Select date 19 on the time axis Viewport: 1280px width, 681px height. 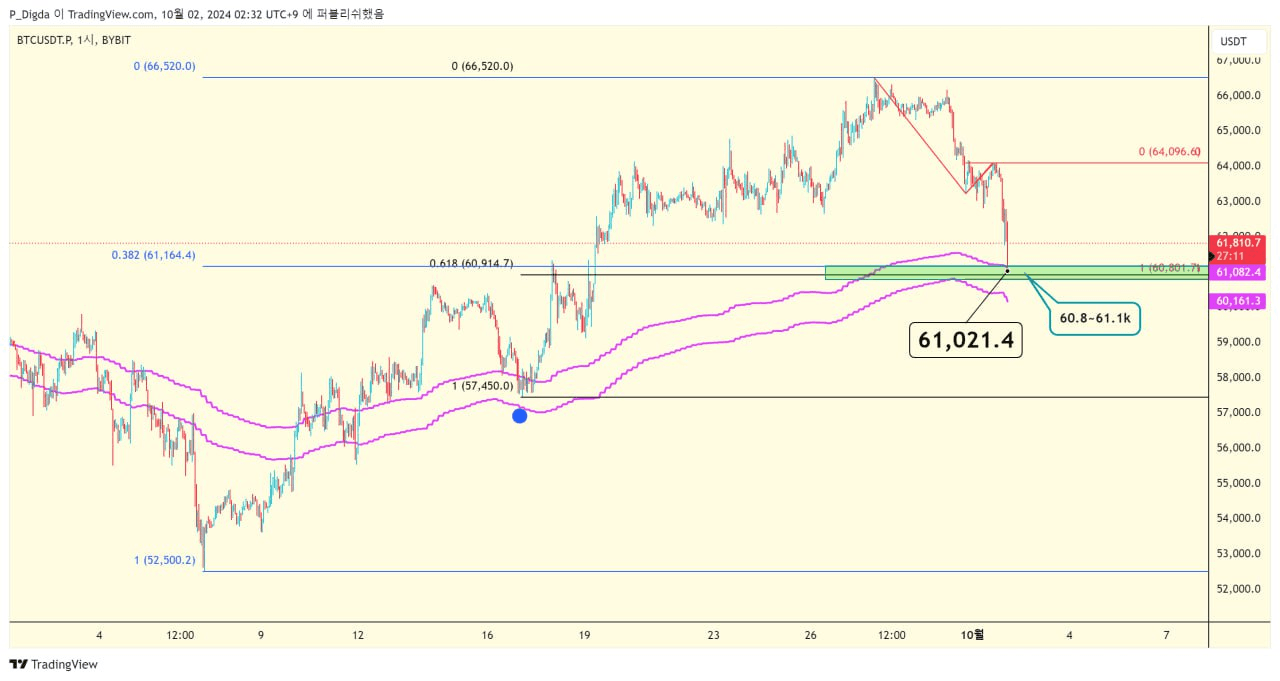585,635
